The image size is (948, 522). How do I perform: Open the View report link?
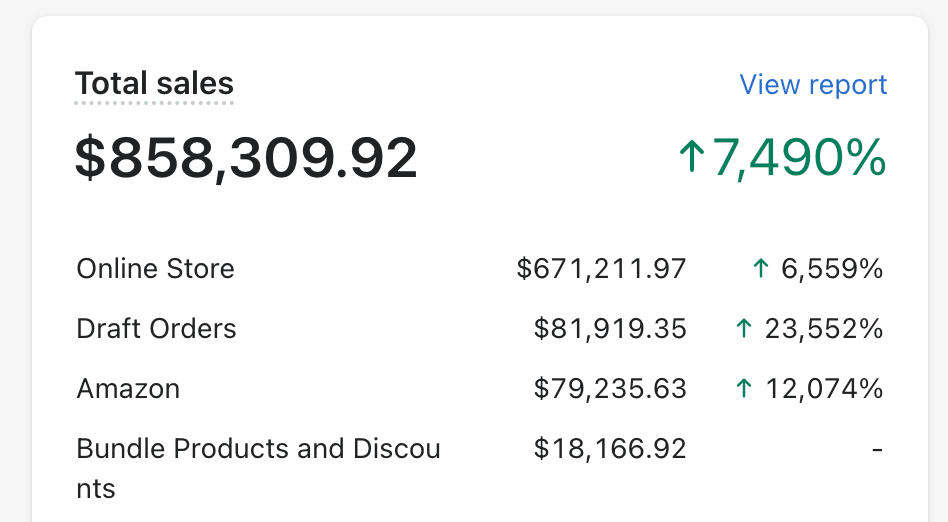(813, 85)
